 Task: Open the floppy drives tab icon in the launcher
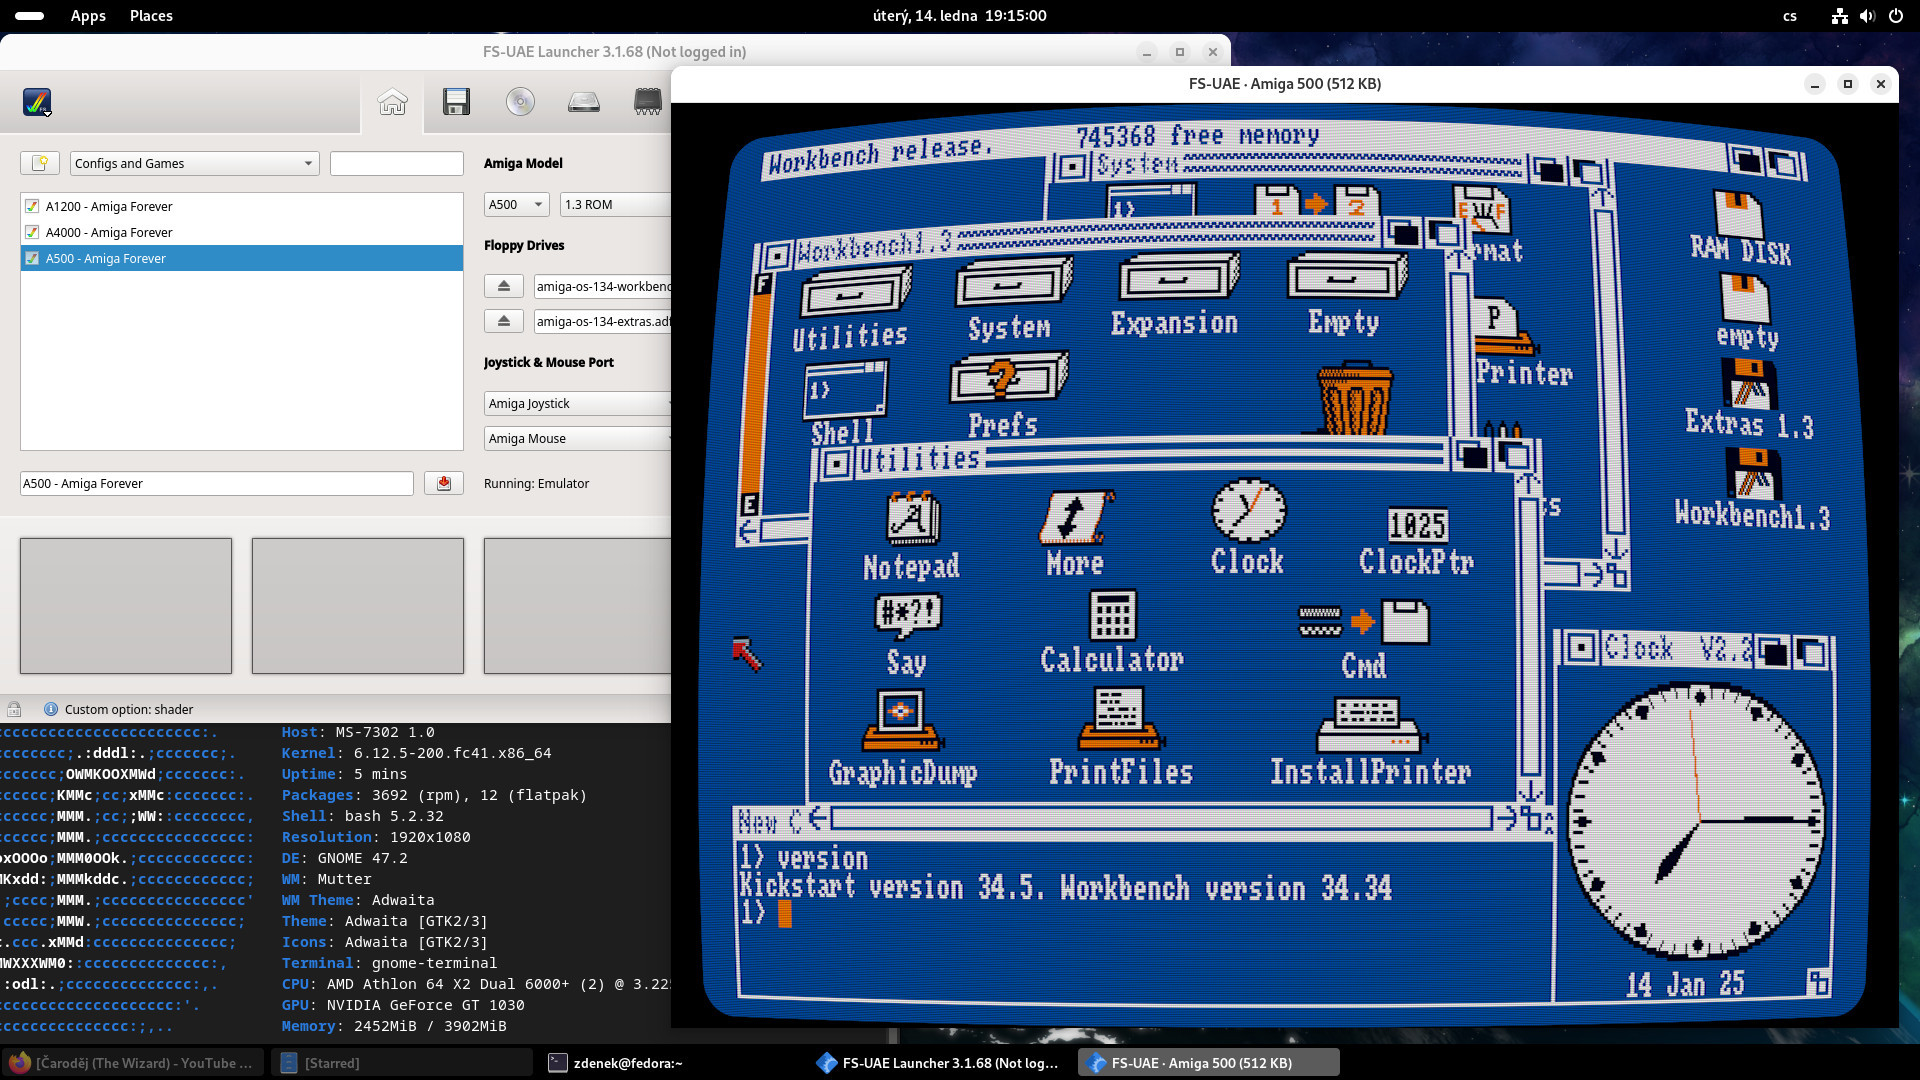(x=456, y=101)
